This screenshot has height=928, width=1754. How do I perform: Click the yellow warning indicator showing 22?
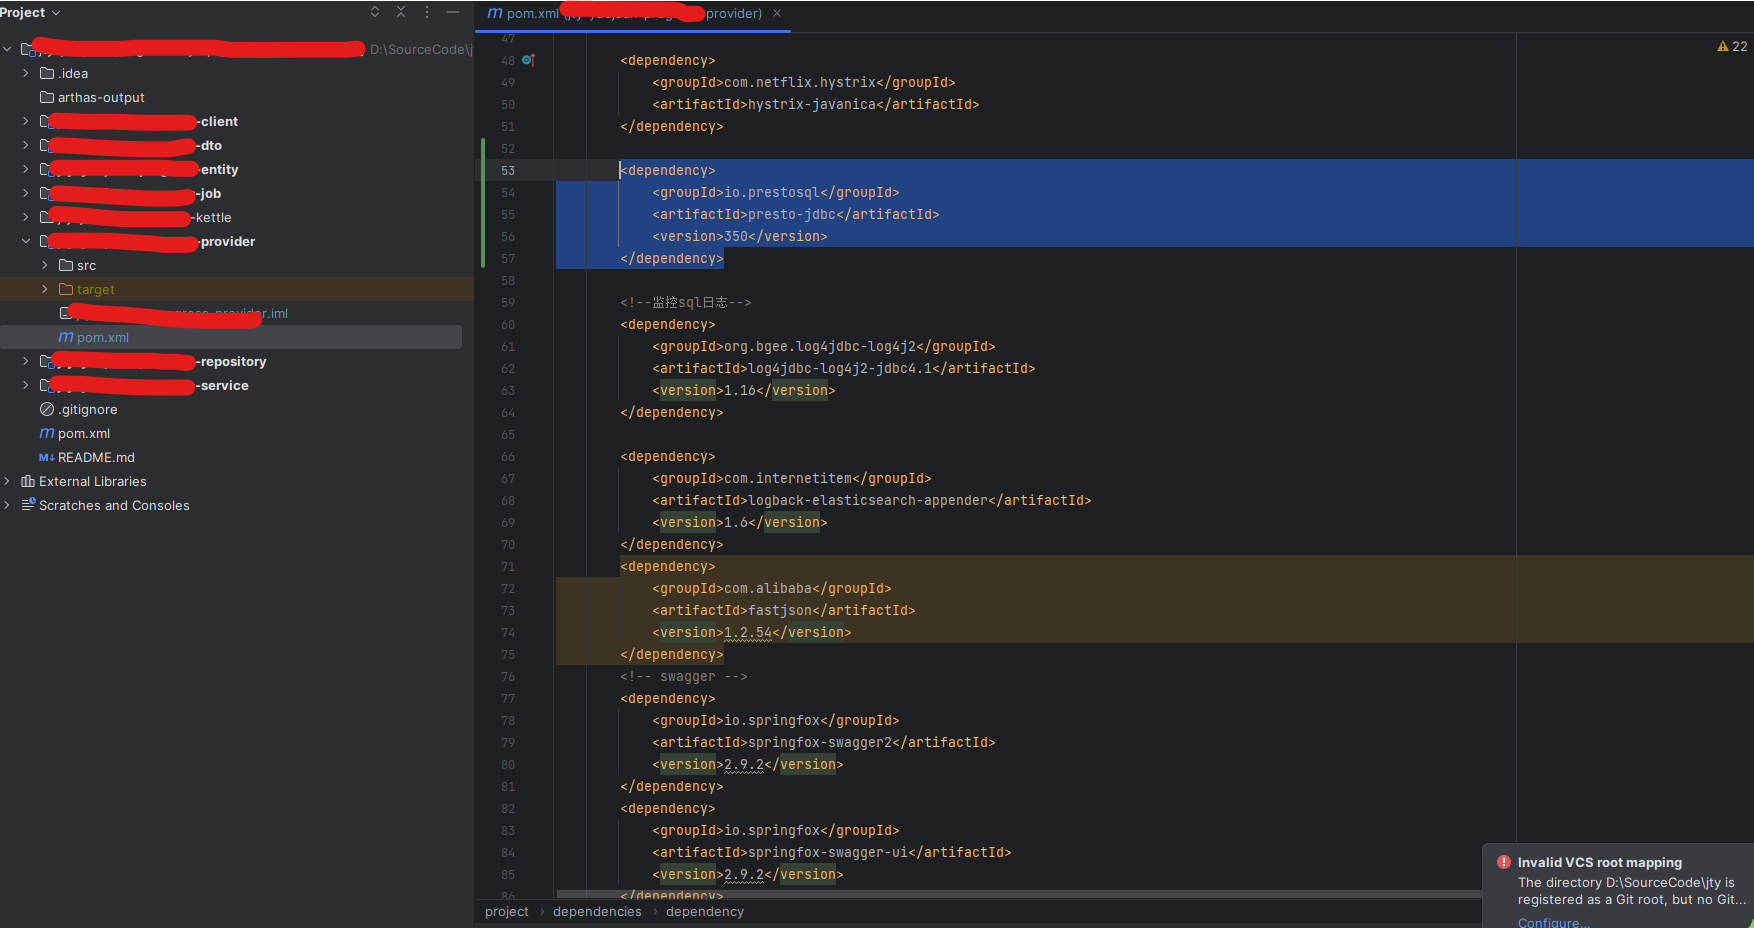pos(1732,46)
